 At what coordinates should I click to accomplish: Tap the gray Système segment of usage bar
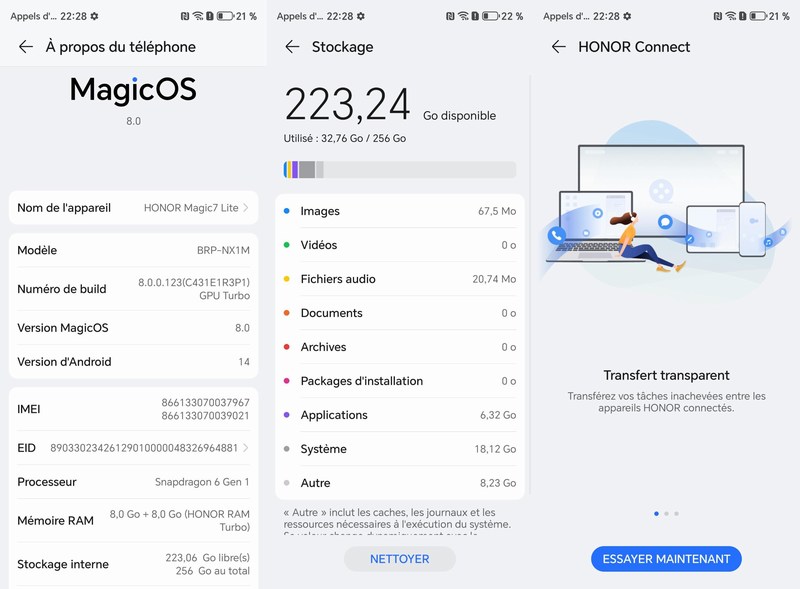point(307,169)
